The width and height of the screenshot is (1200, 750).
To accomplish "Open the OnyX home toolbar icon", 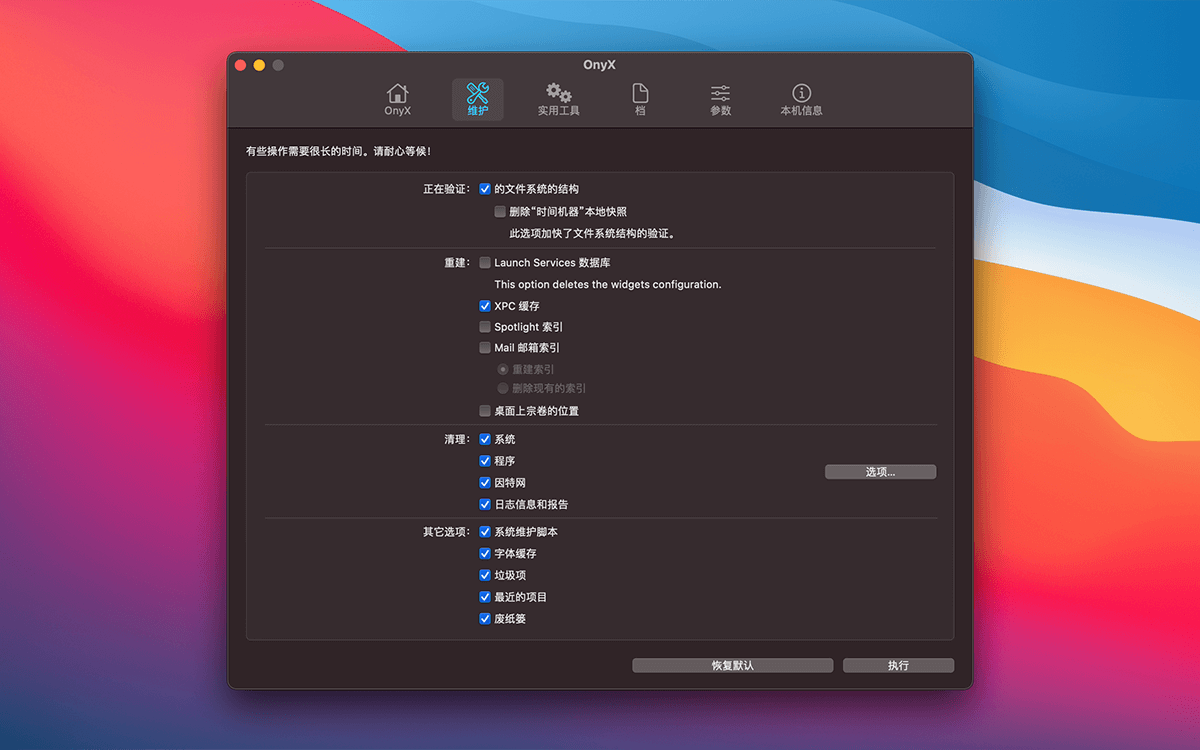I will click(x=397, y=99).
